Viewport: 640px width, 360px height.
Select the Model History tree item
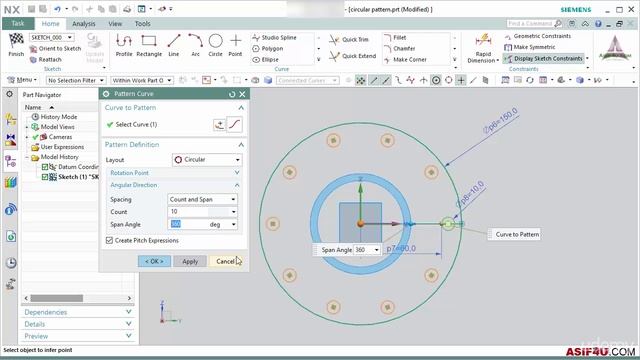(59, 157)
